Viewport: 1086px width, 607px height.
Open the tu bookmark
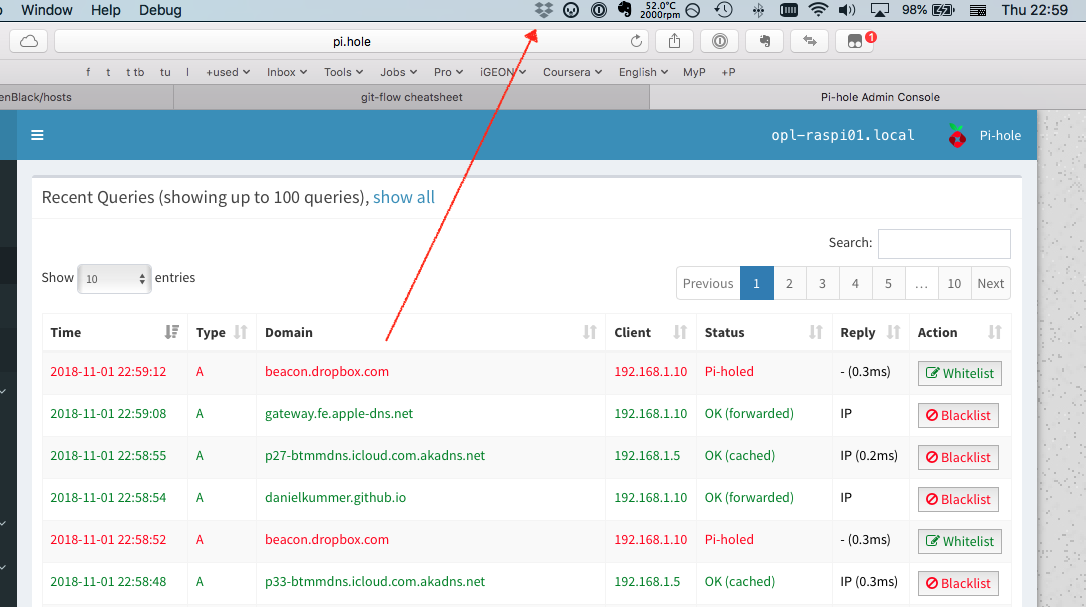165,72
